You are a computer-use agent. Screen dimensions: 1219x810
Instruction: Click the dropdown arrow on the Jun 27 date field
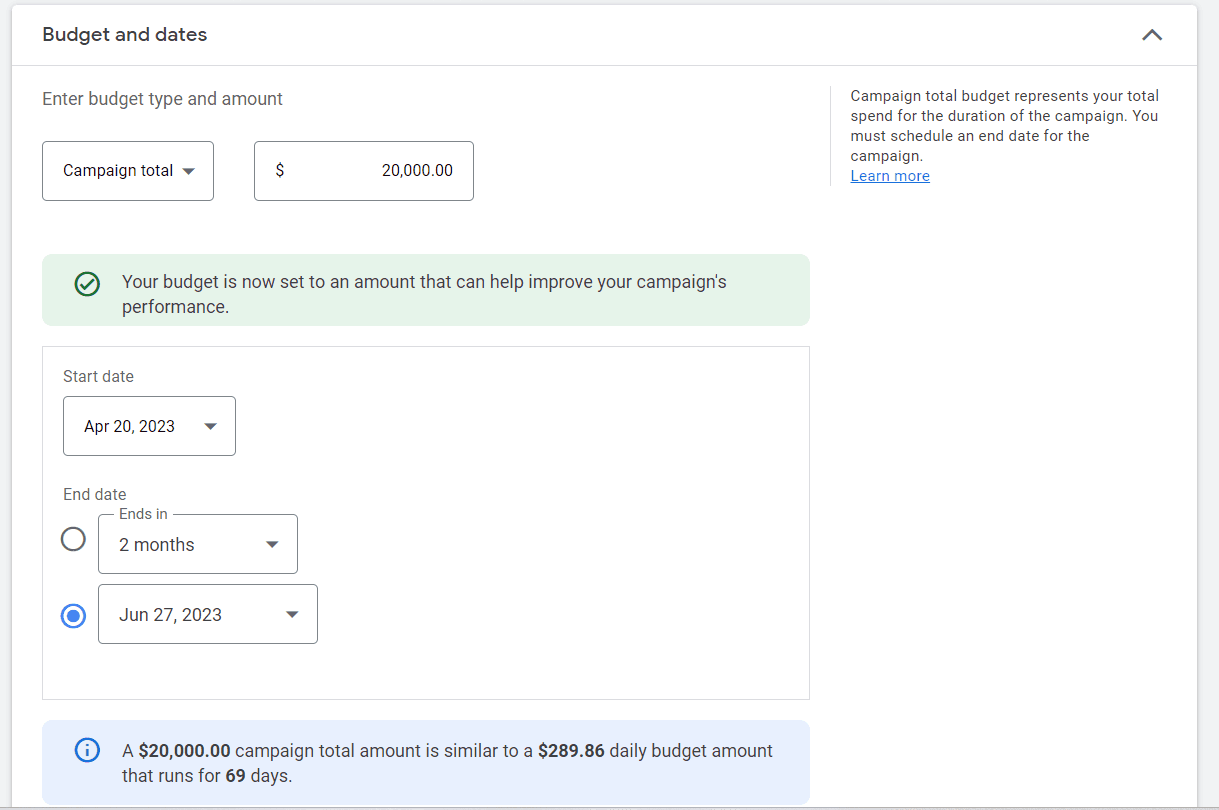click(291, 614)
